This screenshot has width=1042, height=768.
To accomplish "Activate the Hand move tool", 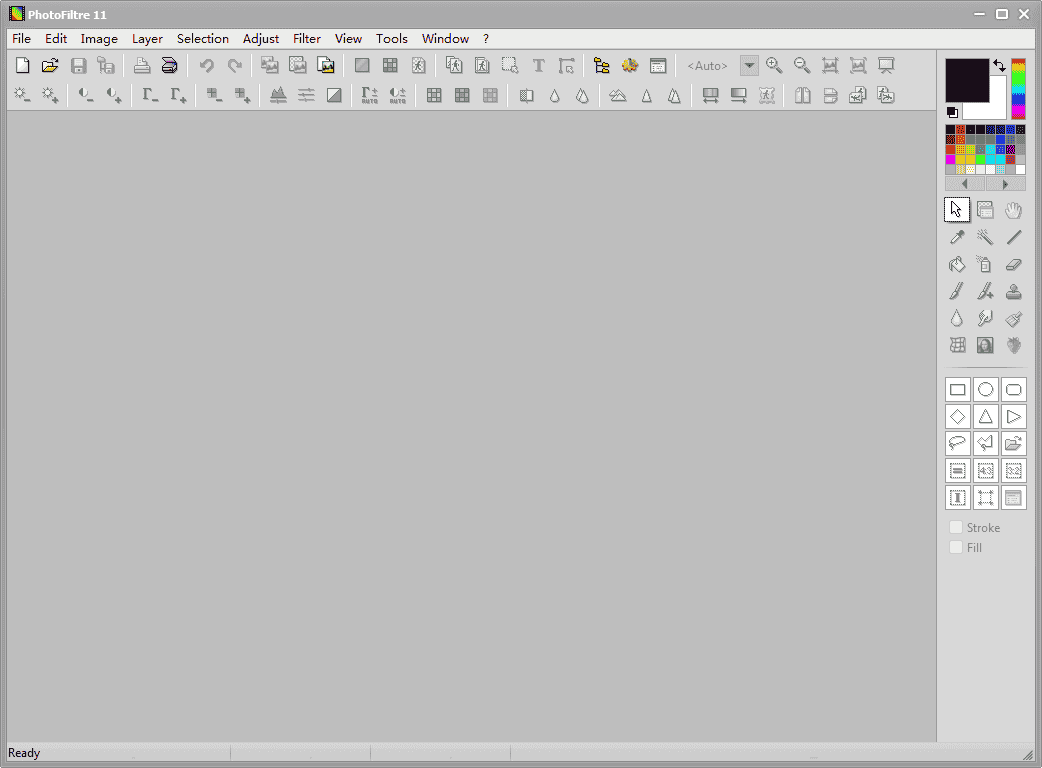I will (x=1014, y=210).
